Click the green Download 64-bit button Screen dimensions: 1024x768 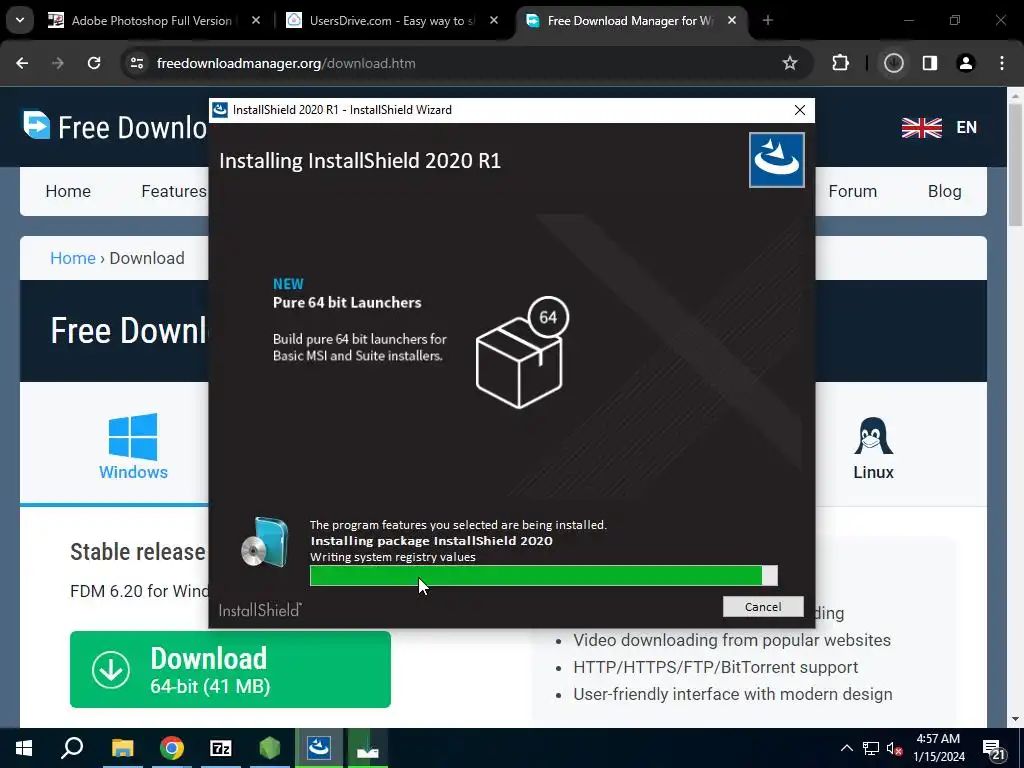[x=231, y=669]
